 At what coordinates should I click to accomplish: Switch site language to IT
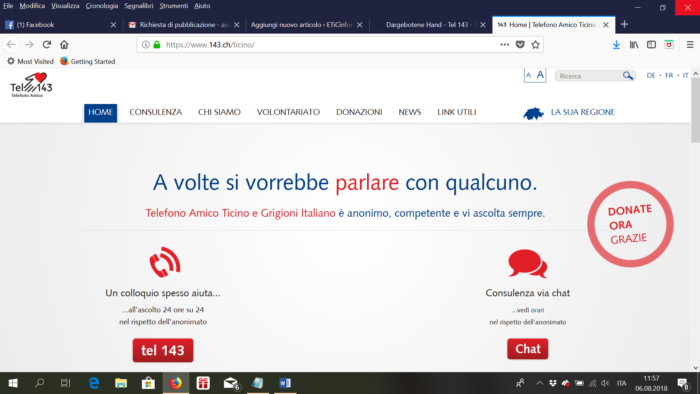click(x=685, y=75)
